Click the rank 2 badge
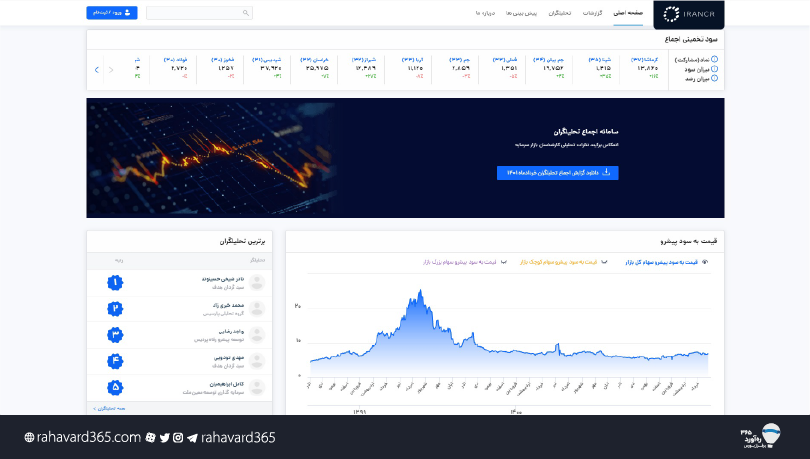810x459 pixels. tap(115, 309)
